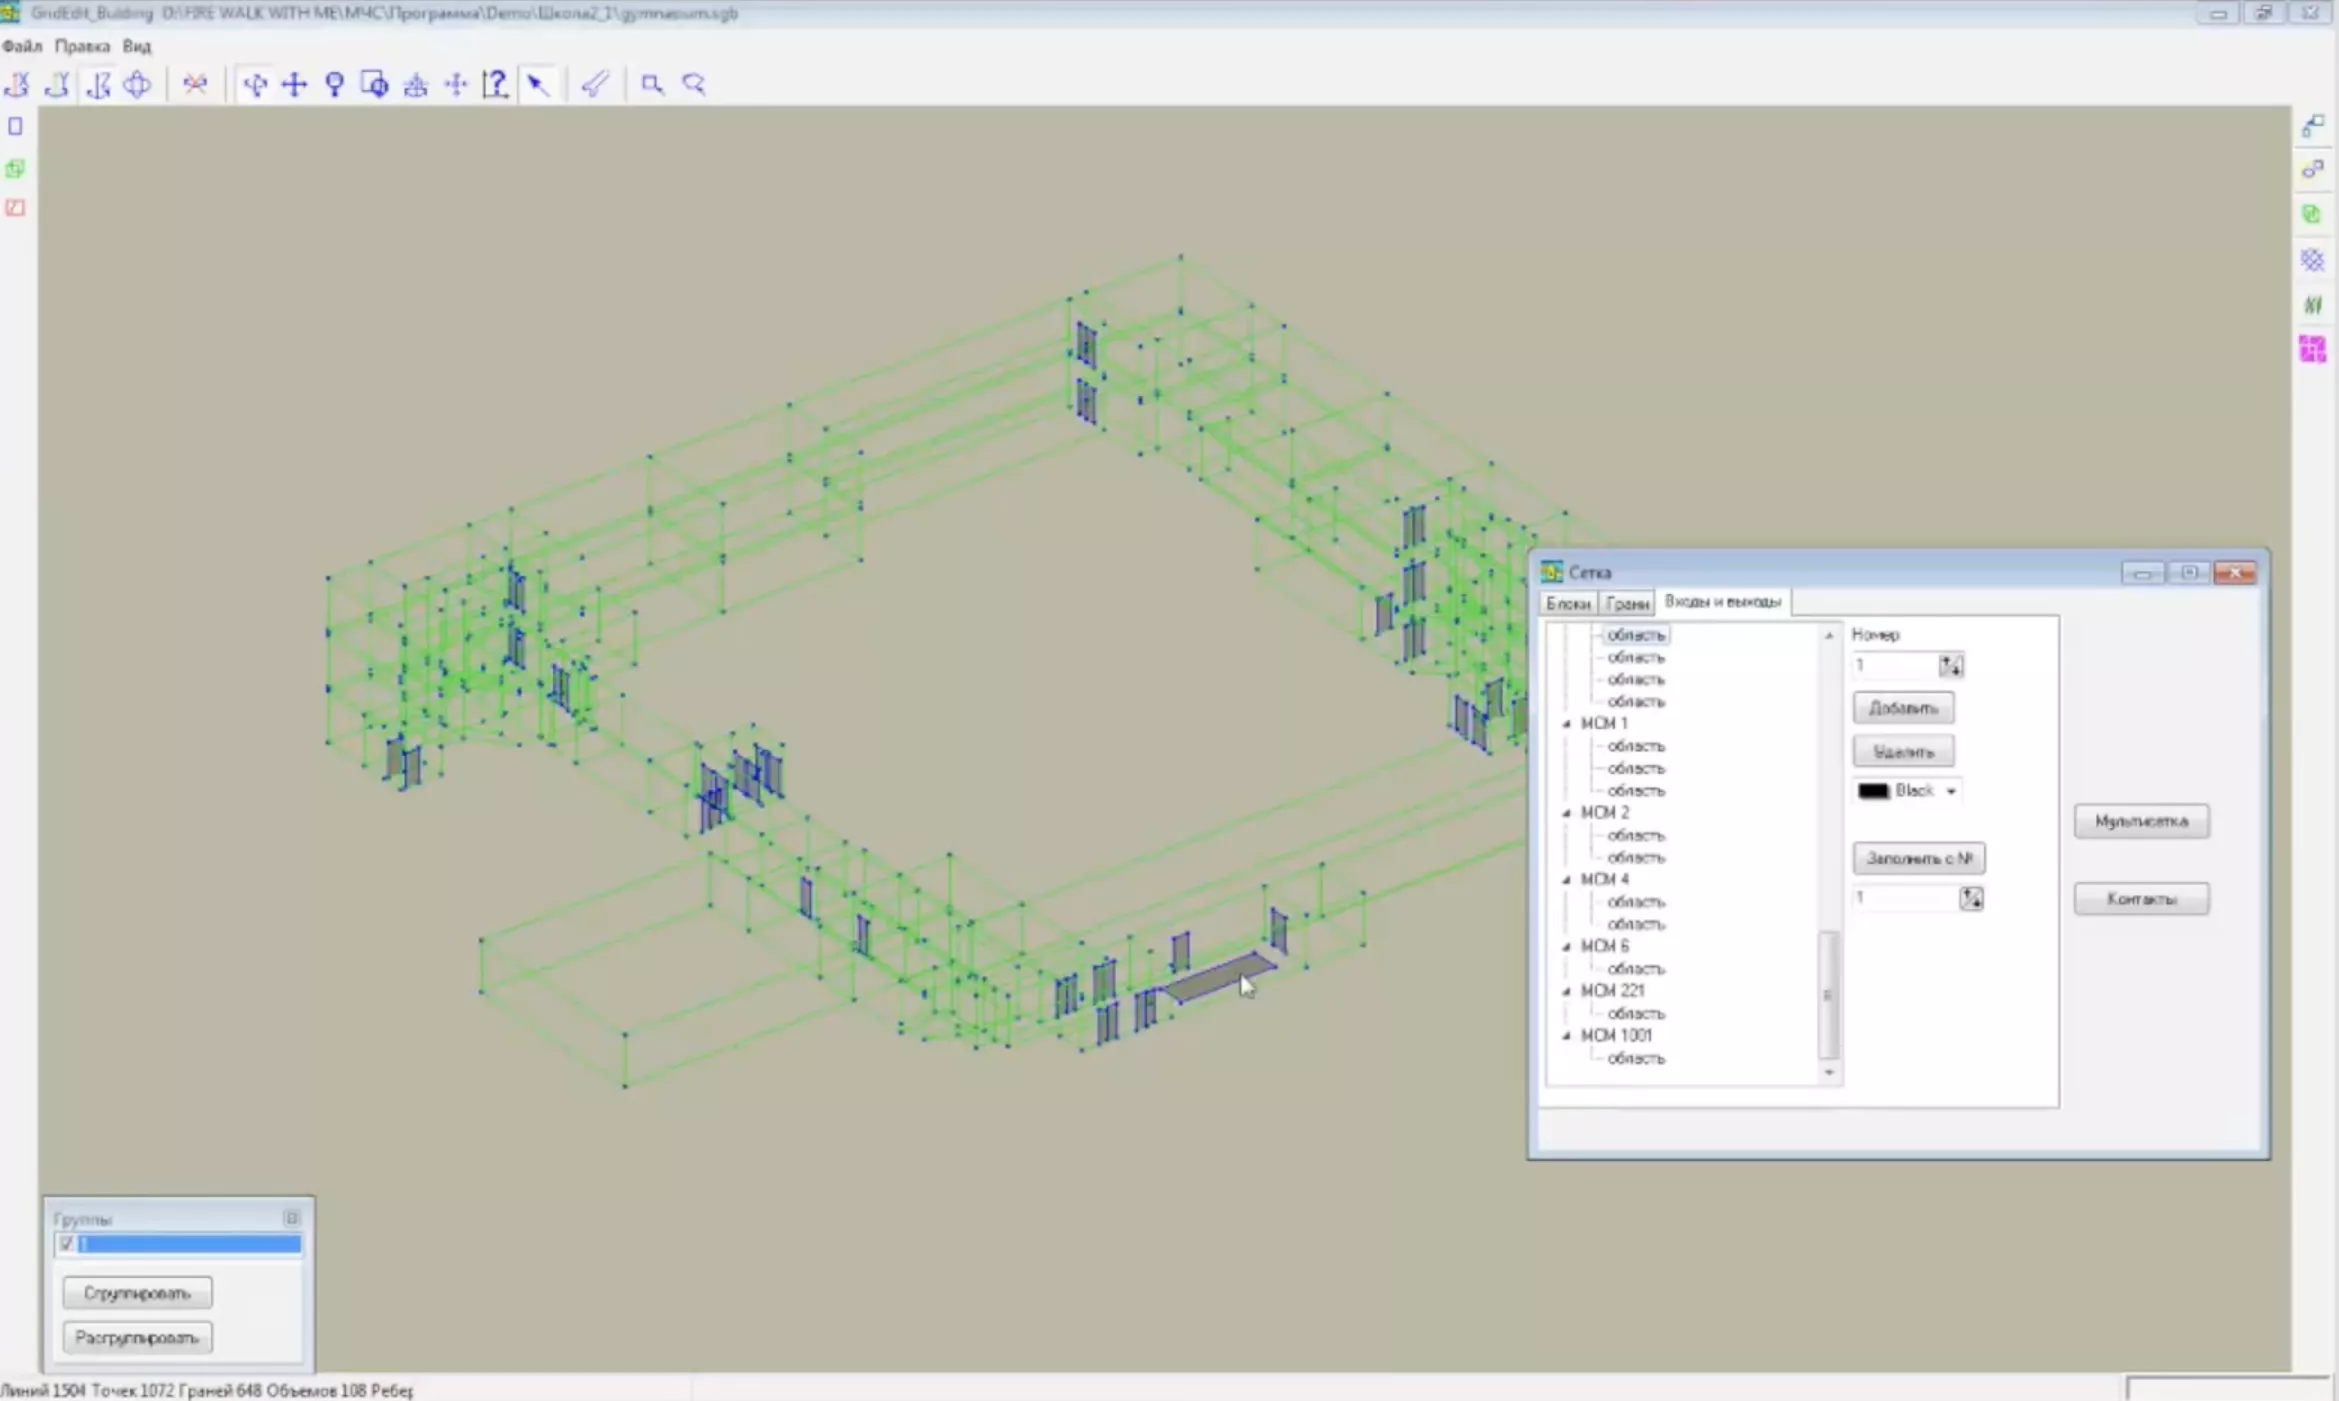Toggle the checkbox of group 1

(67, 1243)
